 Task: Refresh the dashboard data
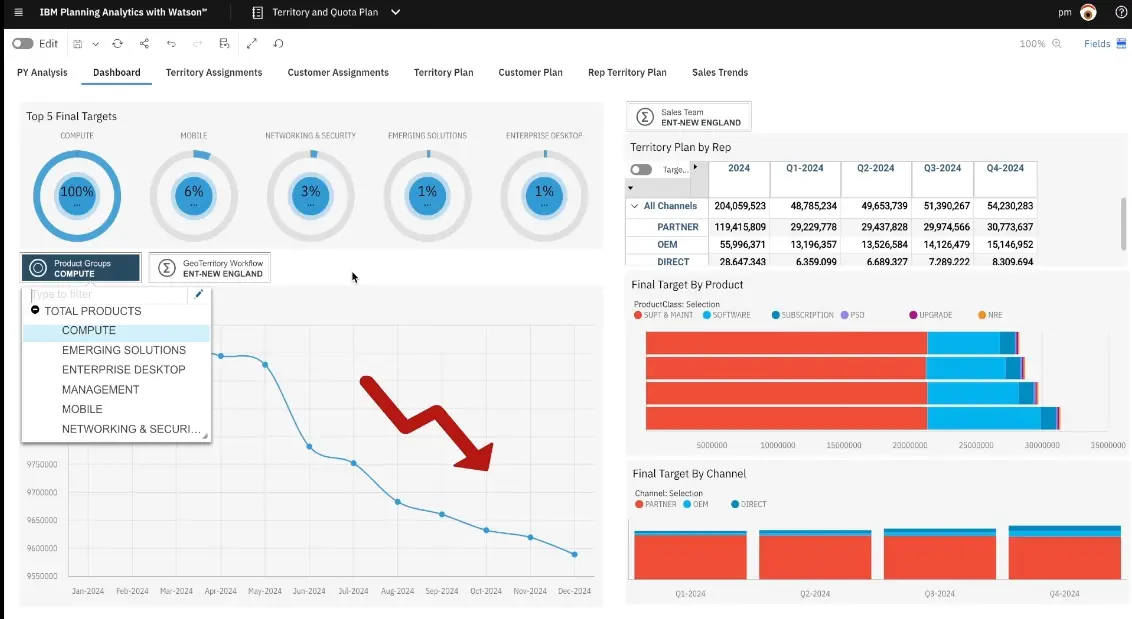[117, 43]
